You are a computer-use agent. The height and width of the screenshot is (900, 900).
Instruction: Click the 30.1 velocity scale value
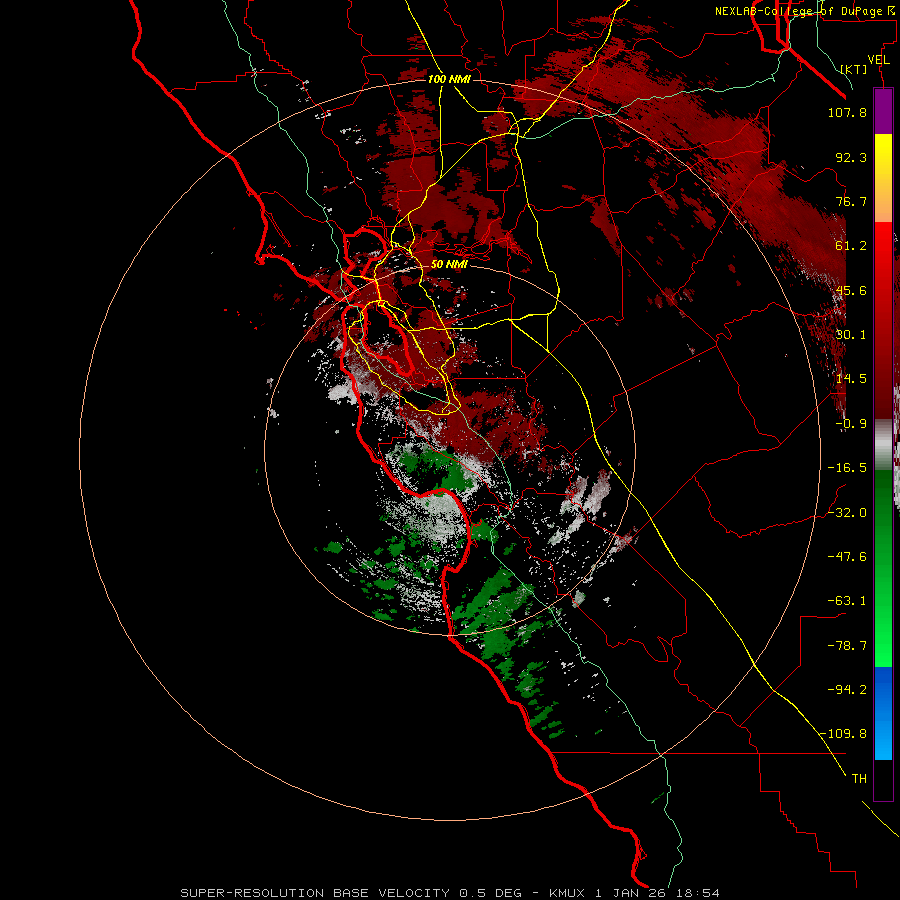[851, 335]
